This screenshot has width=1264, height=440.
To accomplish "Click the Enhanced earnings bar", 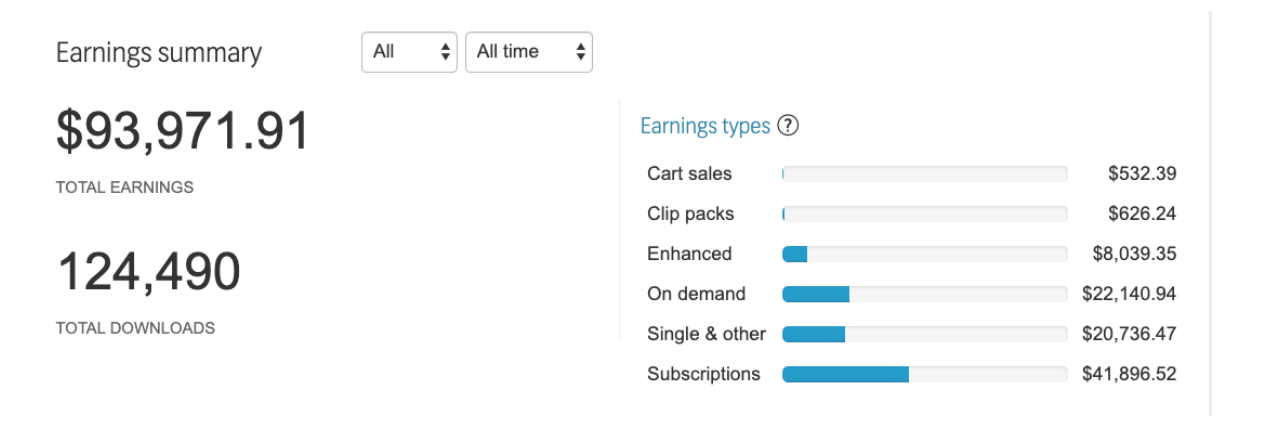I will pos(924,254).
